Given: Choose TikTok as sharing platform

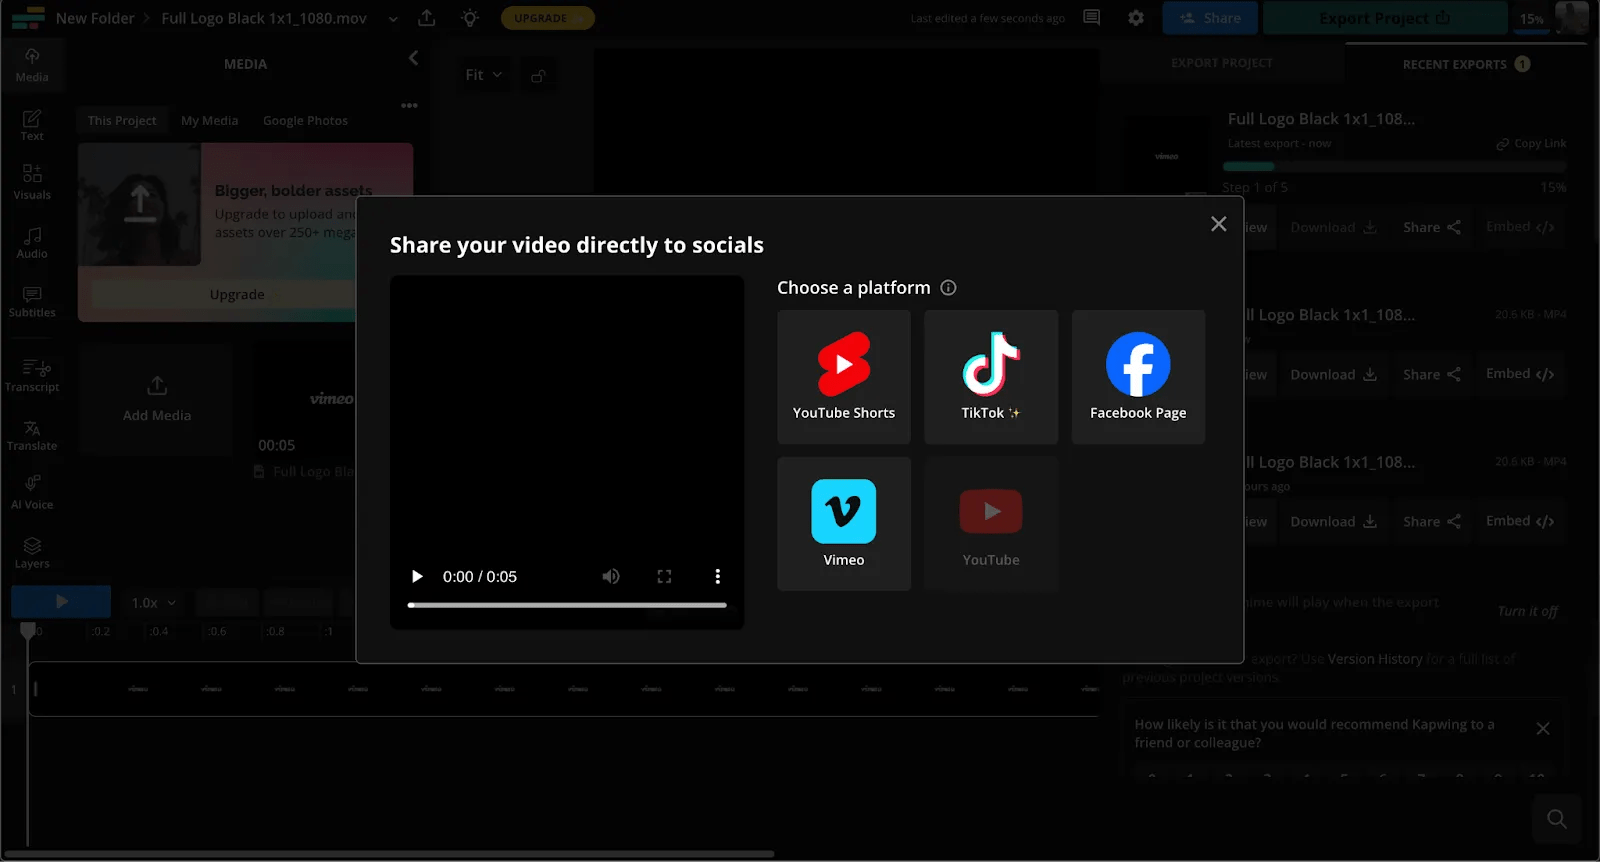Looking at the screenshot, I should point(990,377).
